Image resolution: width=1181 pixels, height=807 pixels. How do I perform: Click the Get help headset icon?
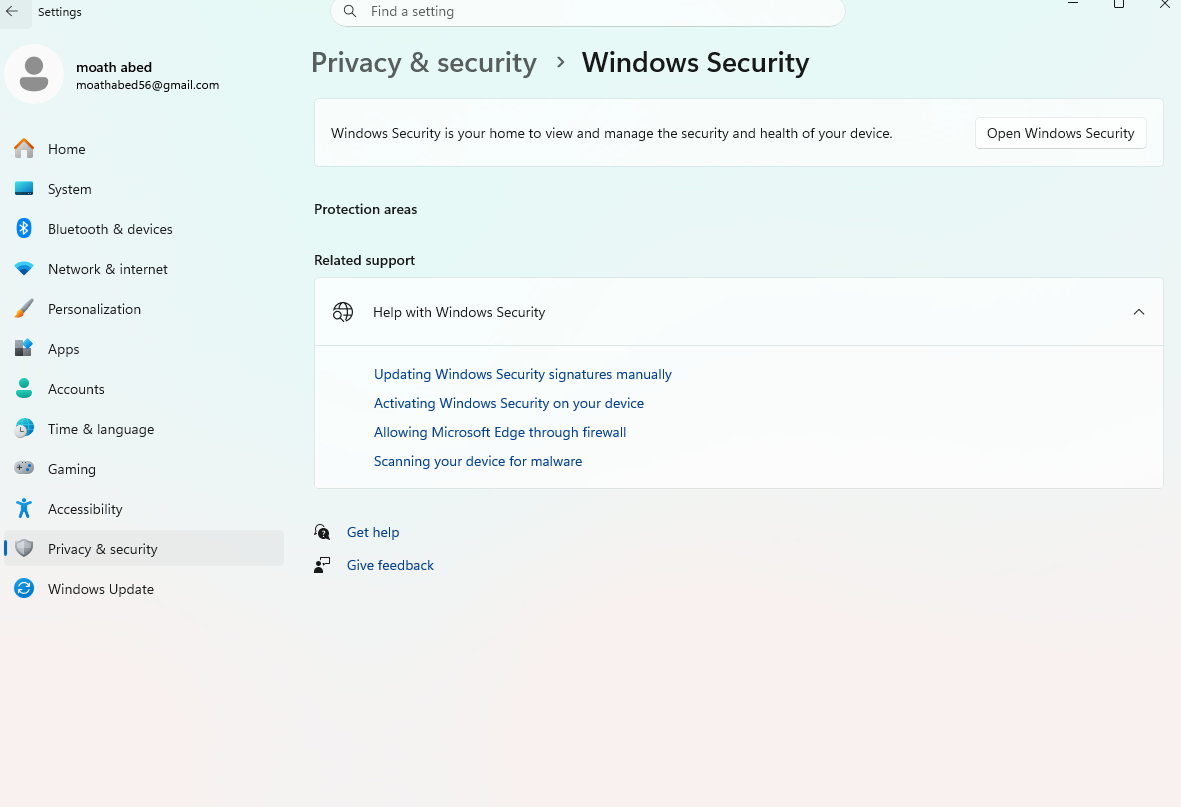tap(322, 532)
